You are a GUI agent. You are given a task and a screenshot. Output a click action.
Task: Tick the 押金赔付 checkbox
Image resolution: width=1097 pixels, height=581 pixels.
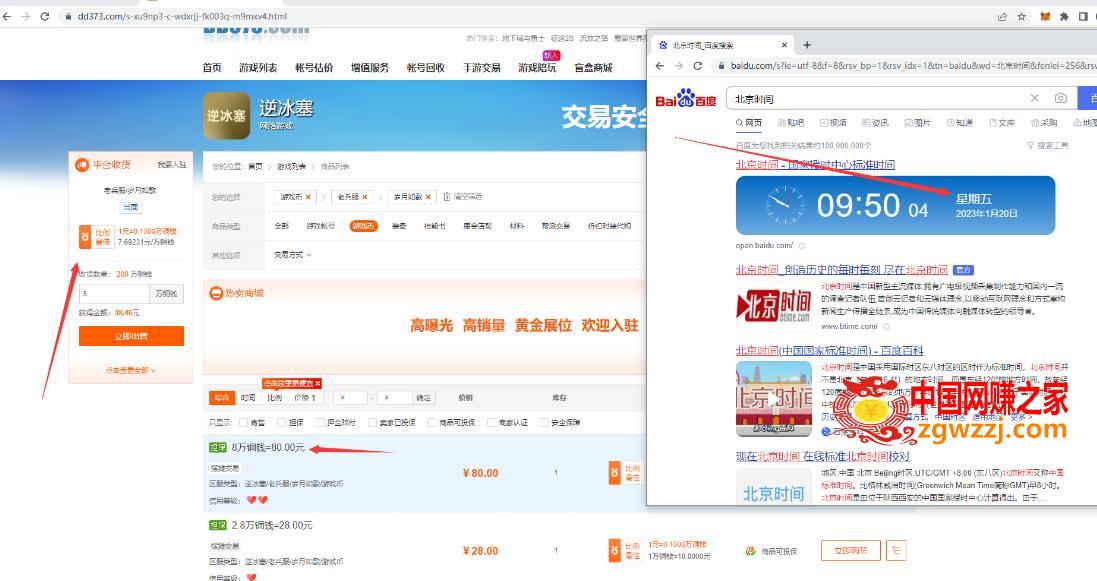[x=320, y=423]
